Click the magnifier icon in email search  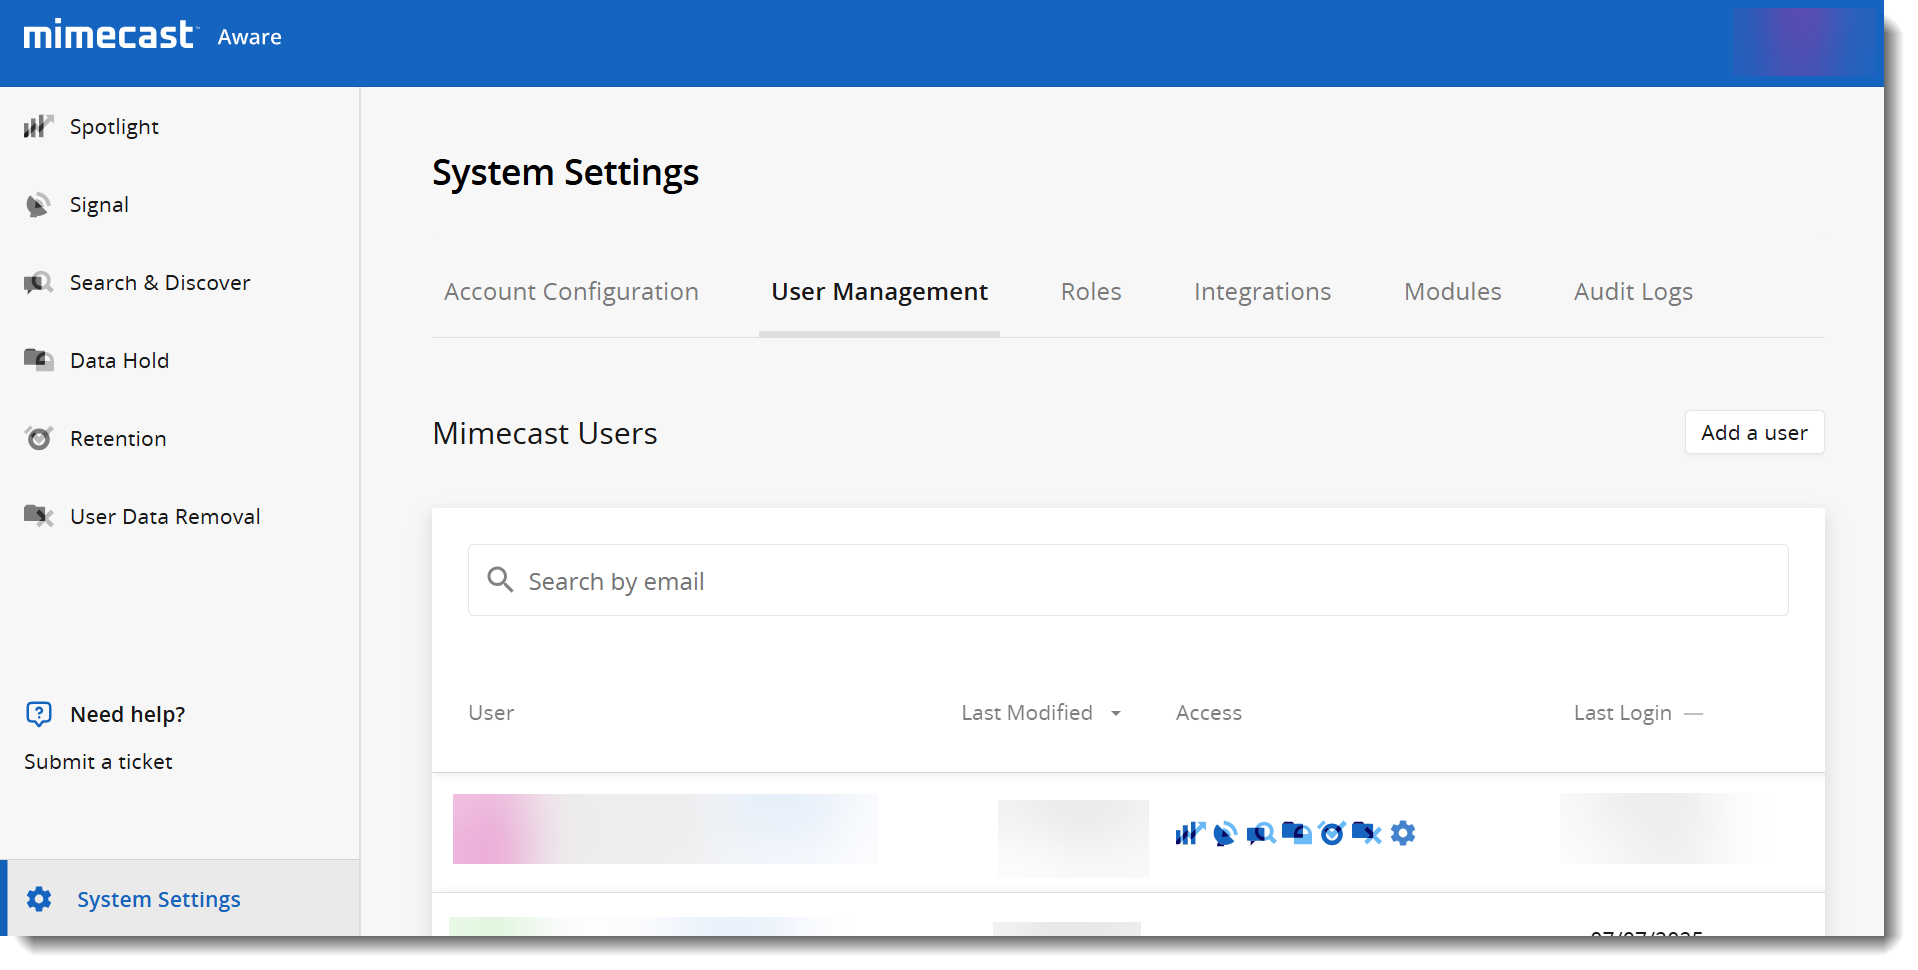pyautogui.click(x=500, y=580)
